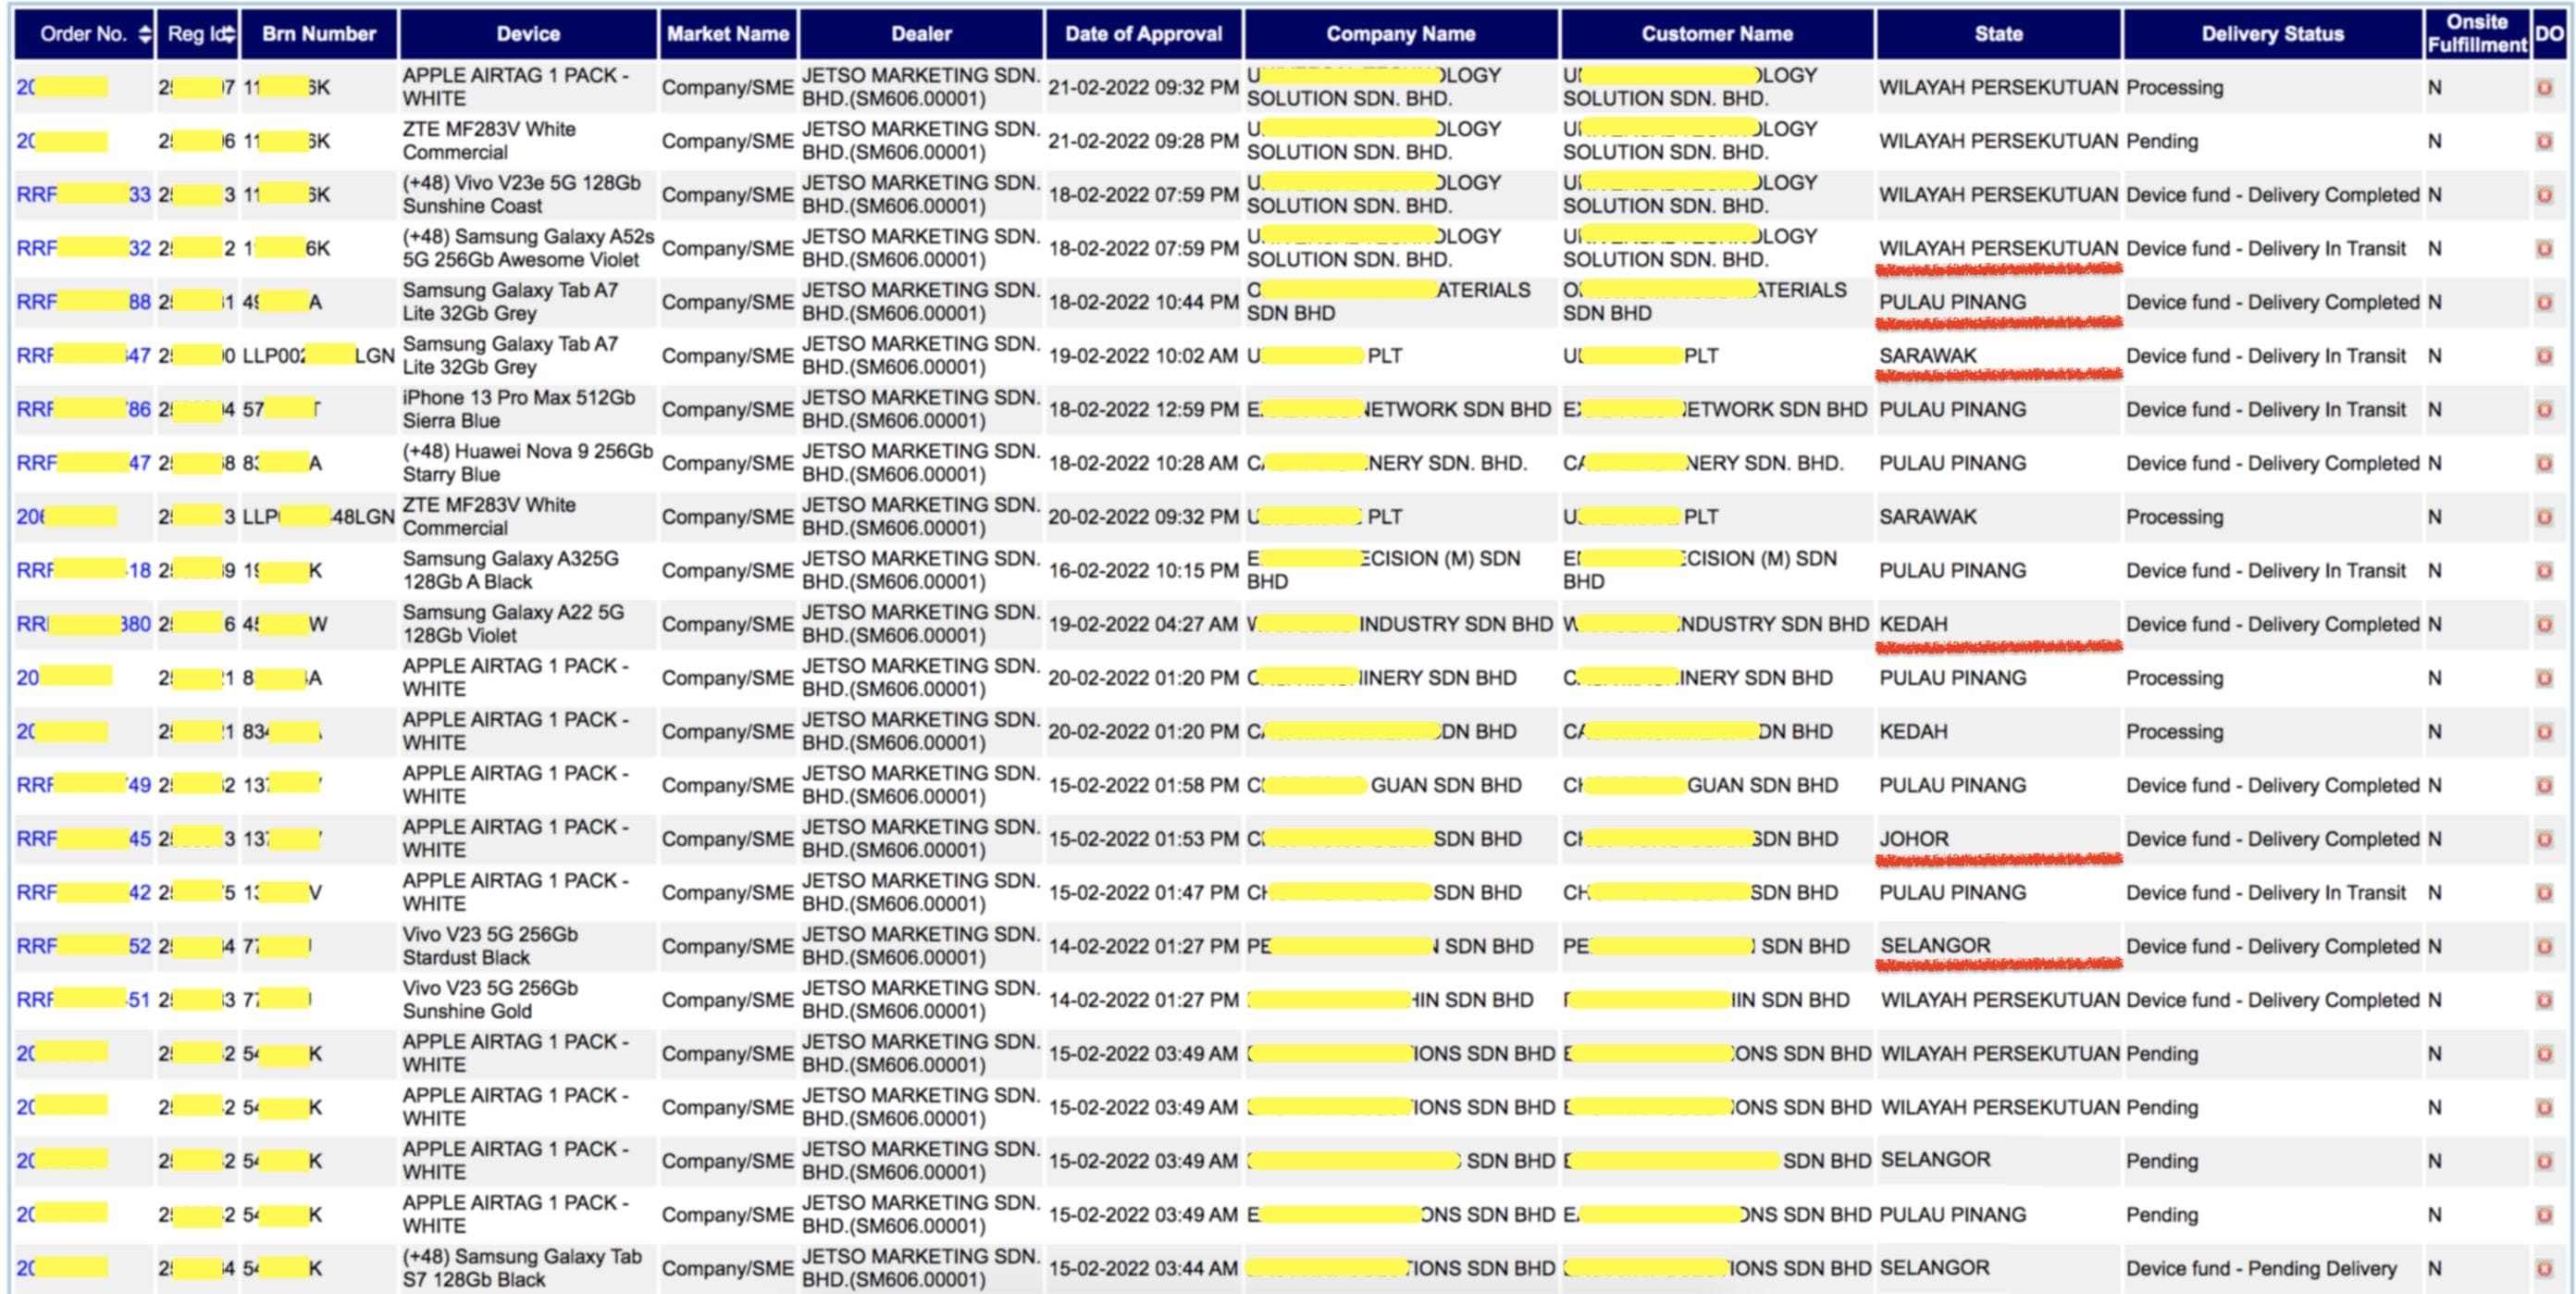Select '14-02-2022 01:27 PM' date in Stardust Black row
Image resolution: width=2576 pixels, height=1294 pixels.
click(1143, 947)
